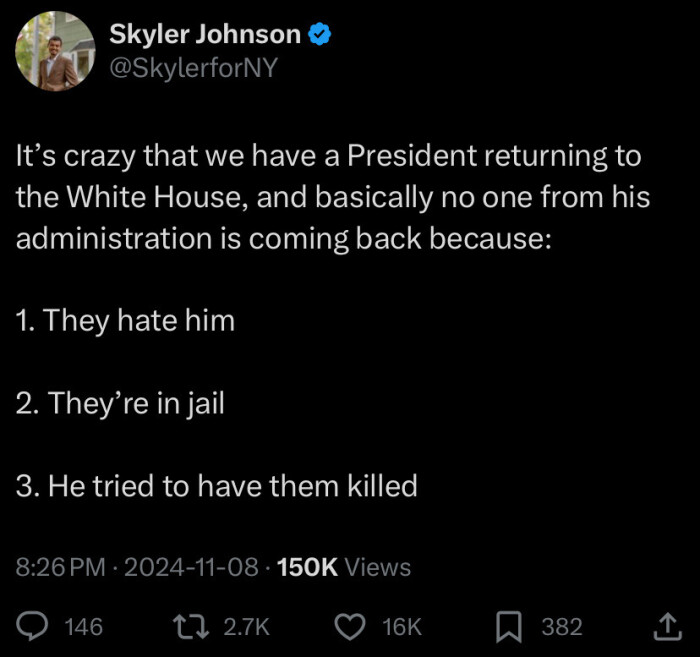Click the 382 bookmarks count

(561, 627)
